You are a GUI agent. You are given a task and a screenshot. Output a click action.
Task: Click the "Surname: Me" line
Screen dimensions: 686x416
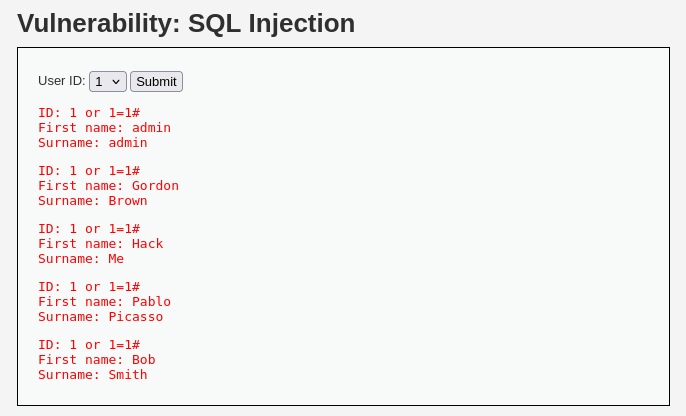(x=81, y=259)
